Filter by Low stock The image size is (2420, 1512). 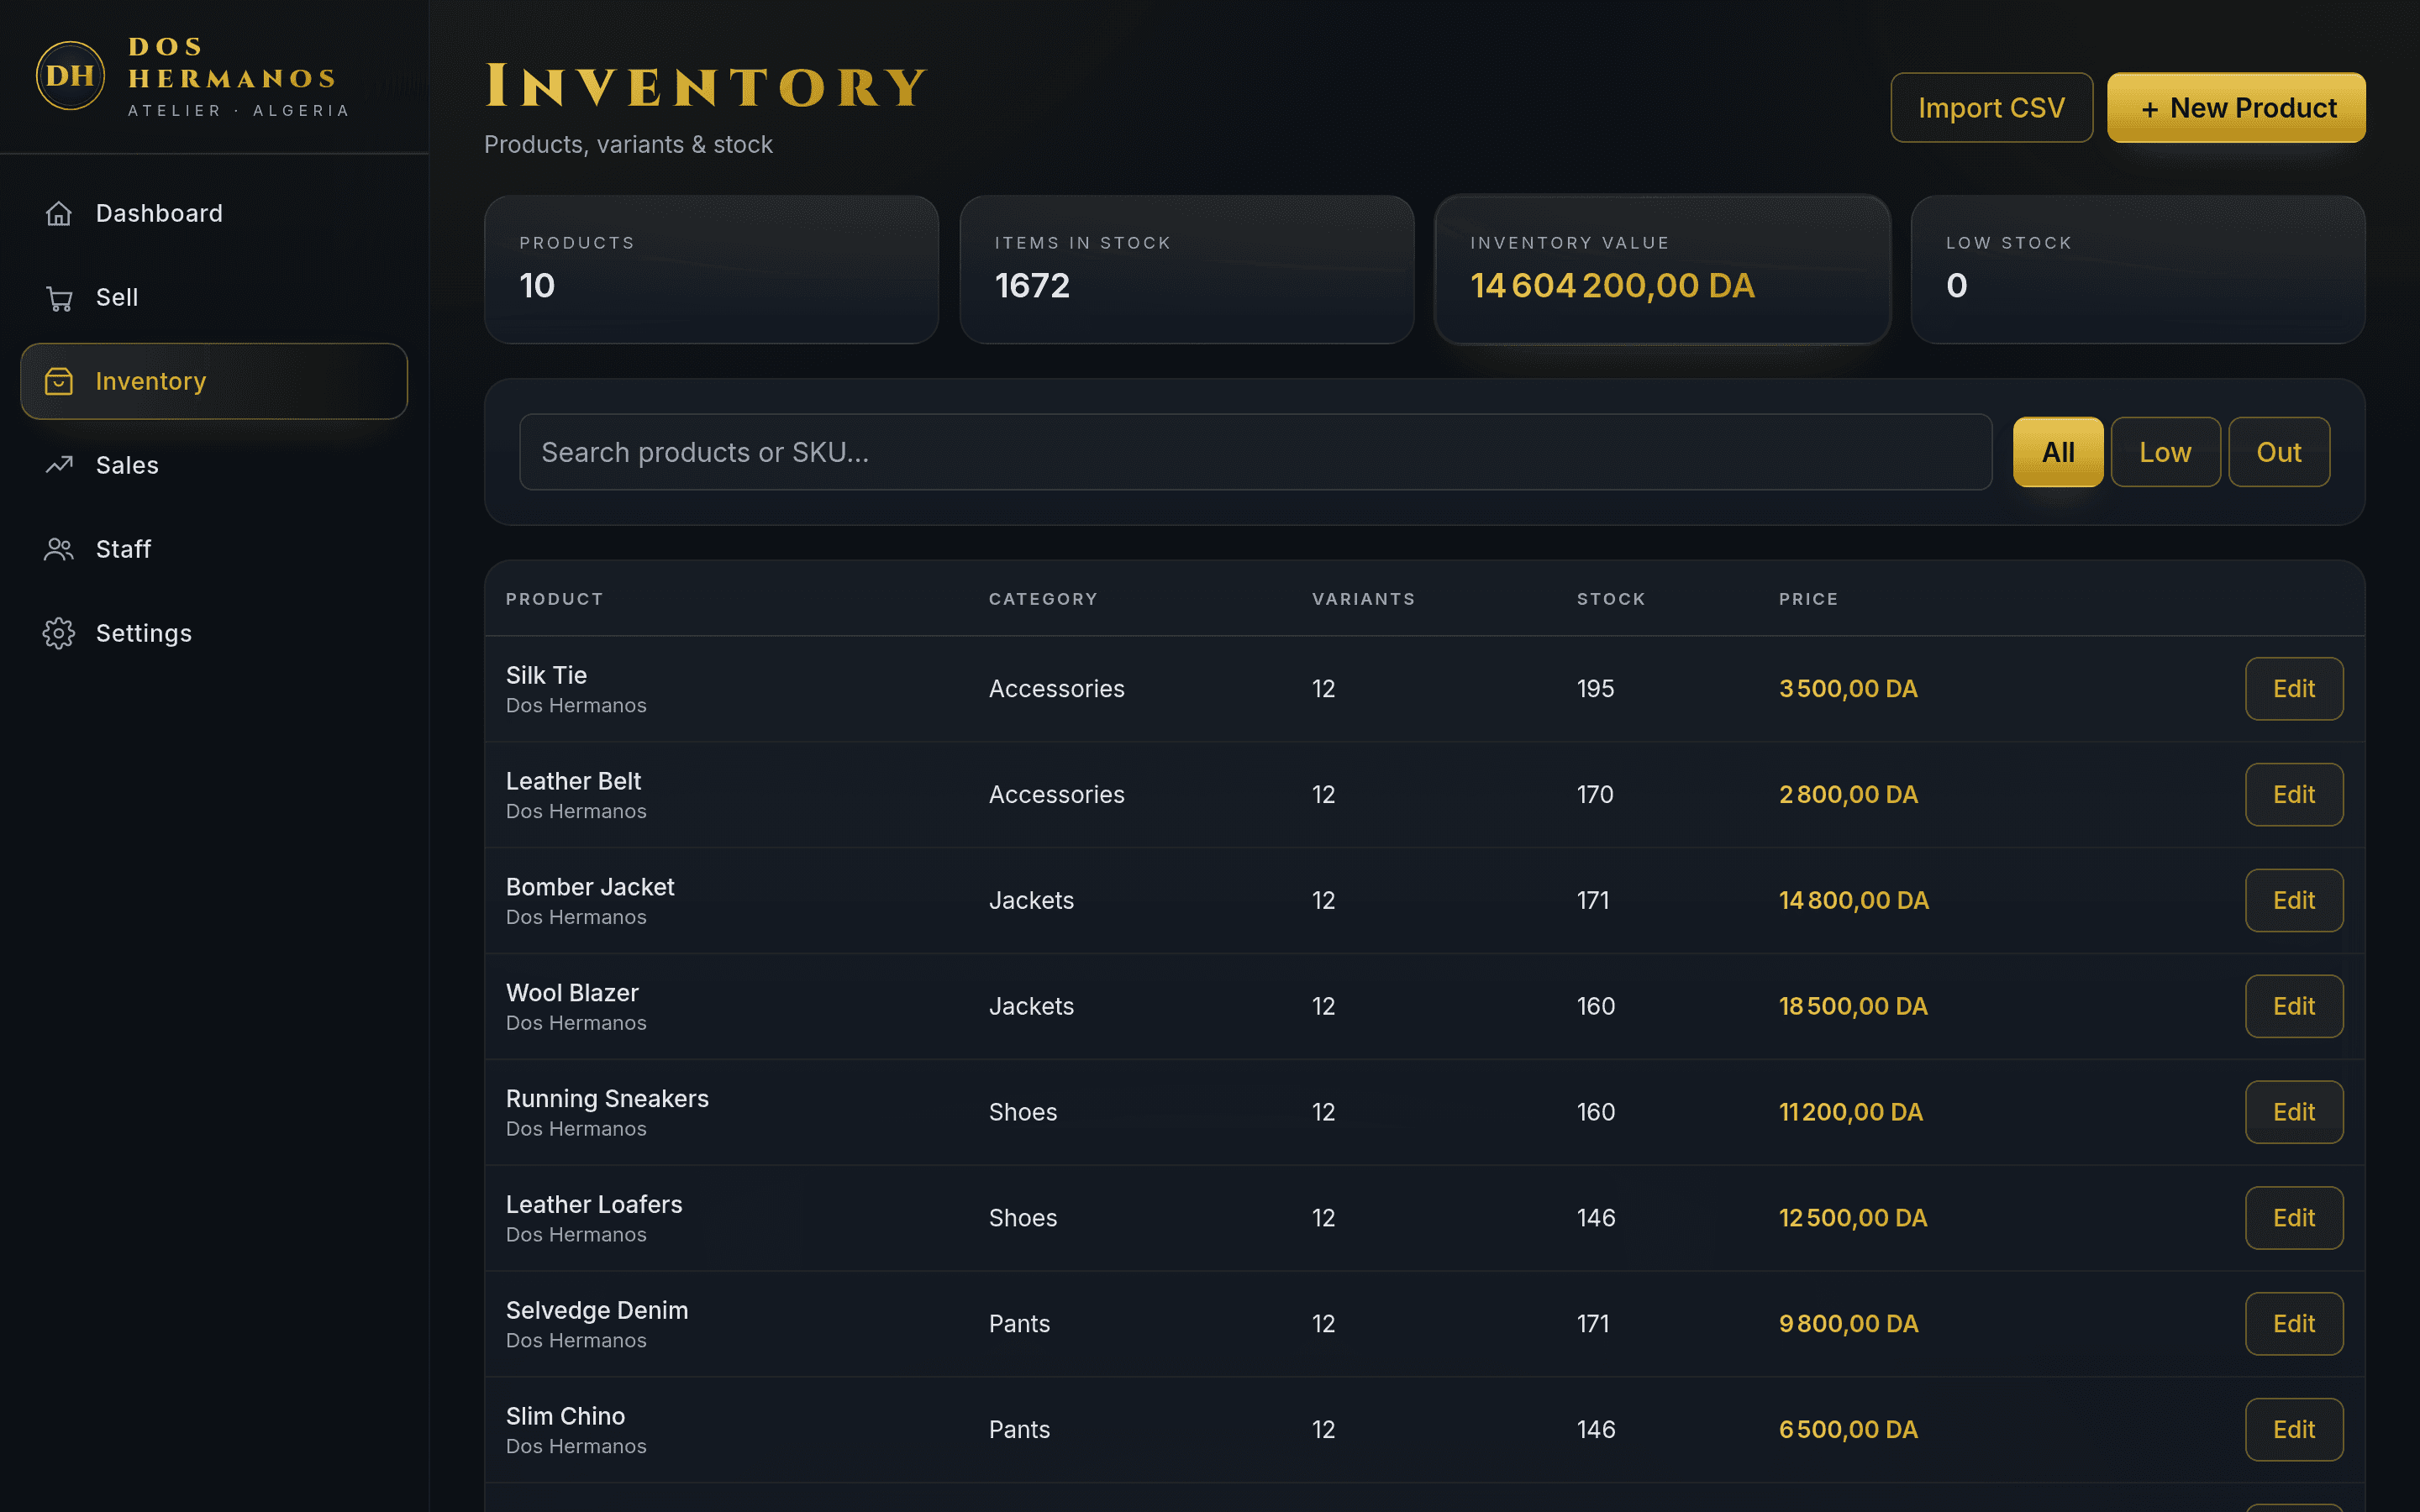(2165, 452)
